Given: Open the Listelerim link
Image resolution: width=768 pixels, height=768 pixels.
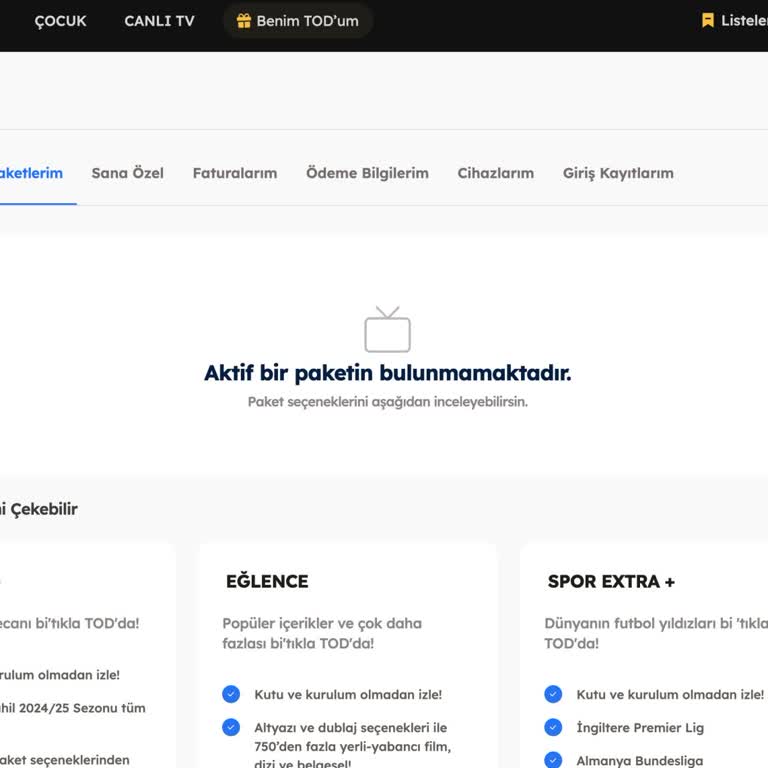Looking at the screenshot, I should [744, 20].
